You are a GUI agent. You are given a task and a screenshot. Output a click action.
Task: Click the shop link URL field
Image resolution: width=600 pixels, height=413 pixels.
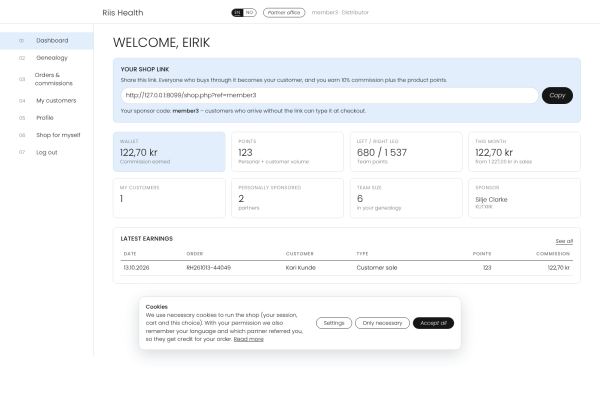[x=329, y=95]
